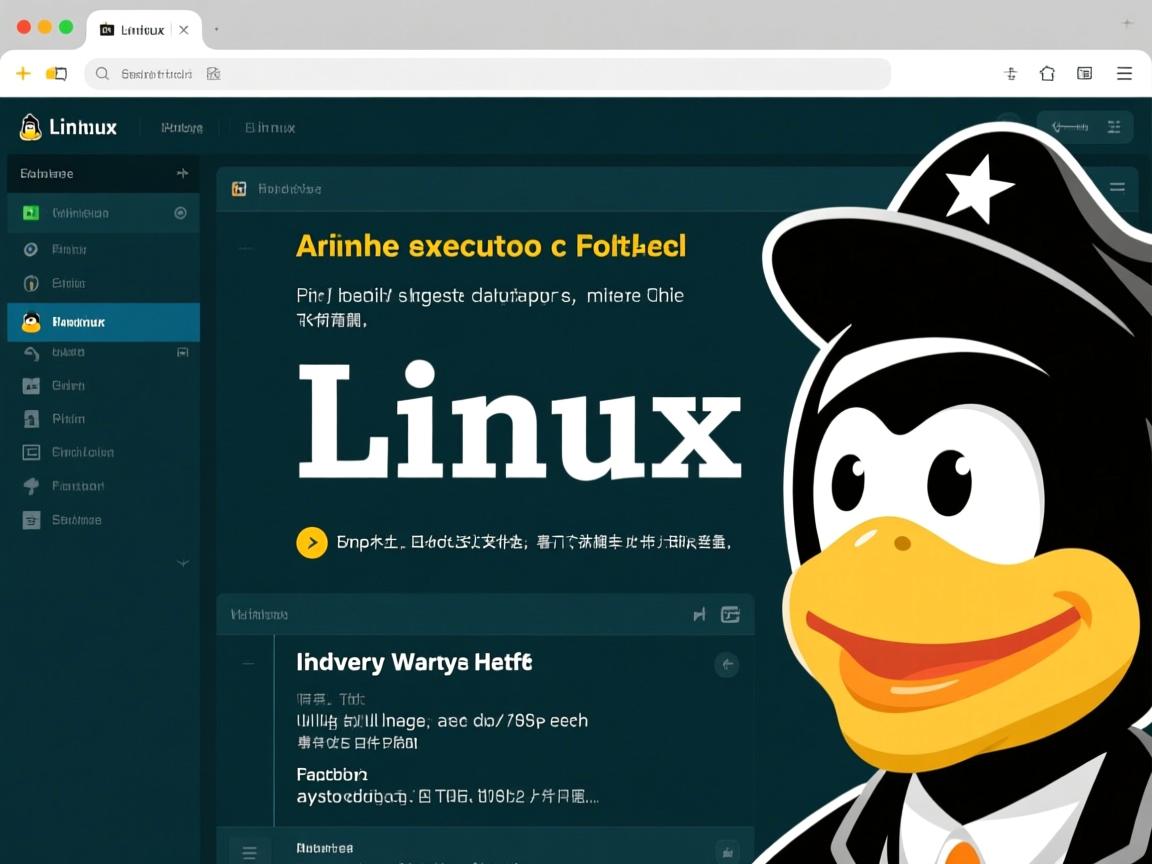Toggle the circular control beside the green sidebar item

point(180,213)
